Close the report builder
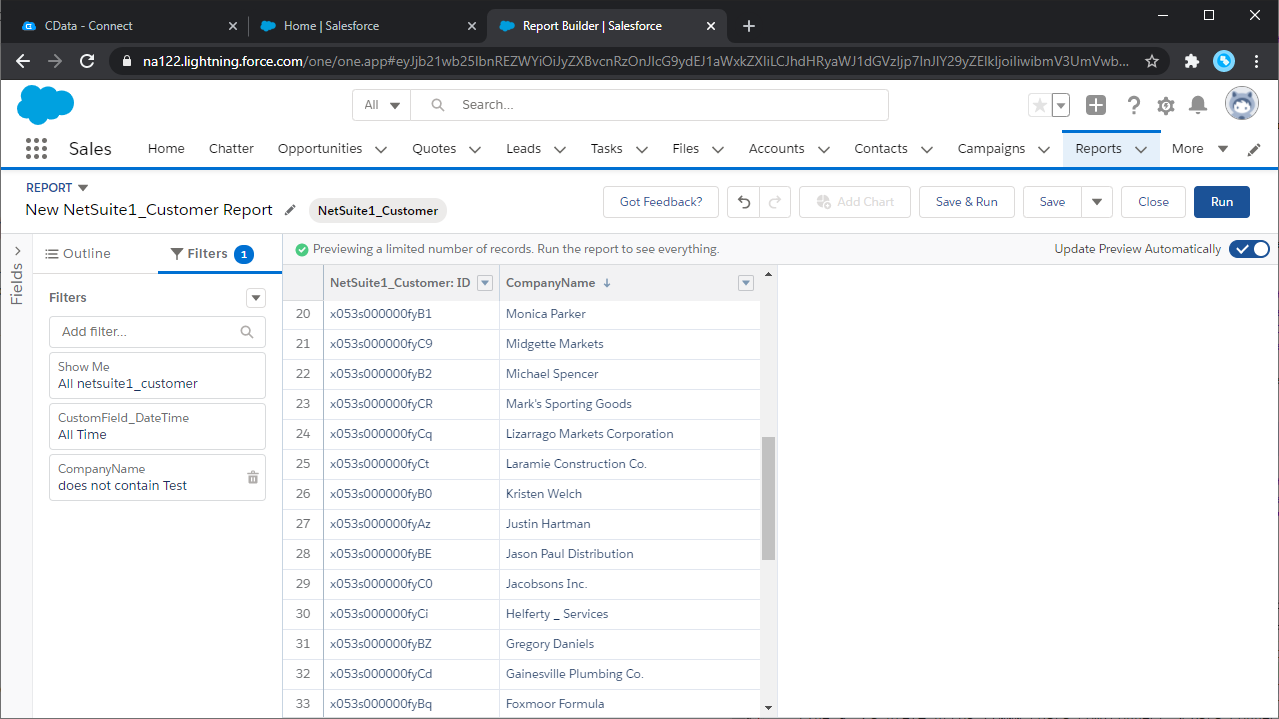The height and width of the screenshot is (719, 1279). tap(1153, 202)
